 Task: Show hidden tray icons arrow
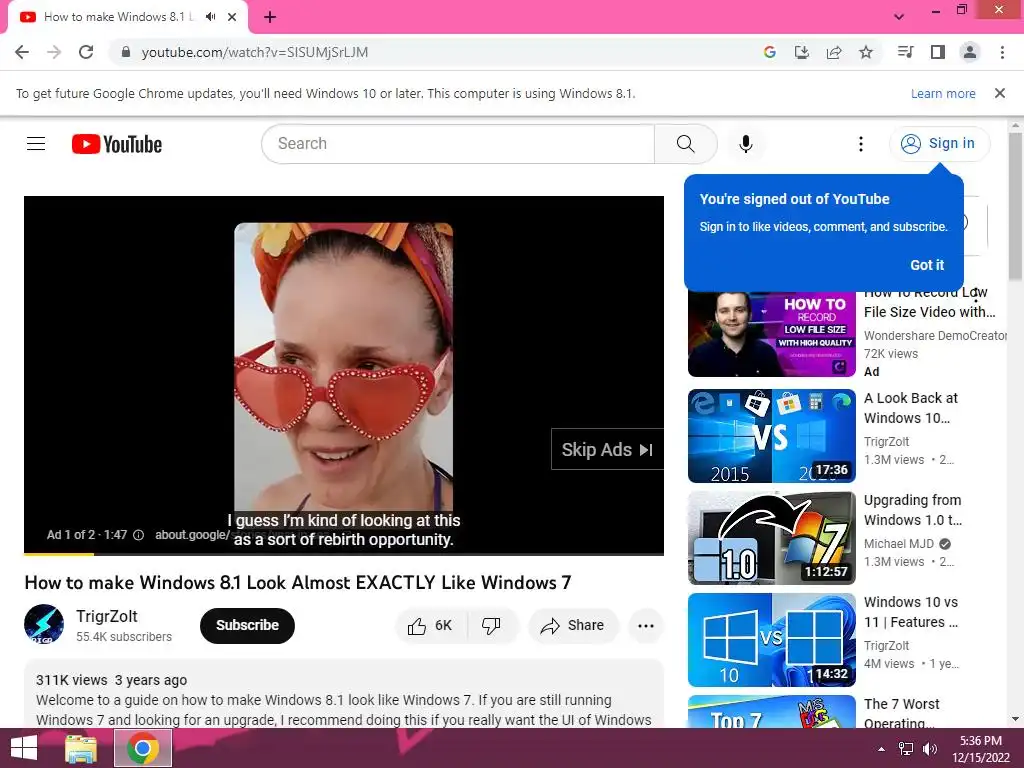(x=882, y=749)
